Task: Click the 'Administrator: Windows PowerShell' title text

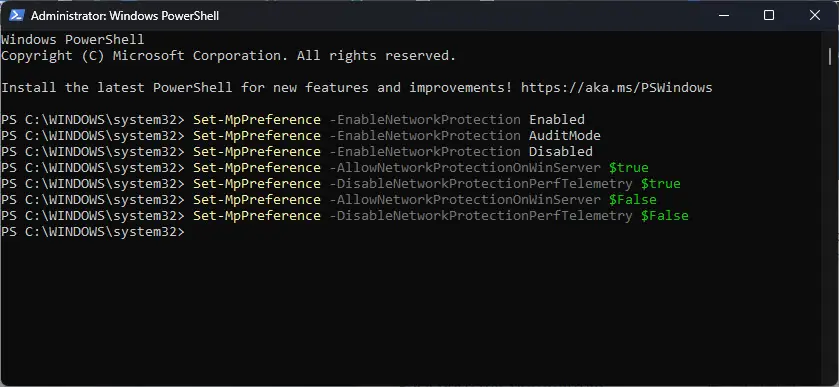Action: [x=125, y=16]
